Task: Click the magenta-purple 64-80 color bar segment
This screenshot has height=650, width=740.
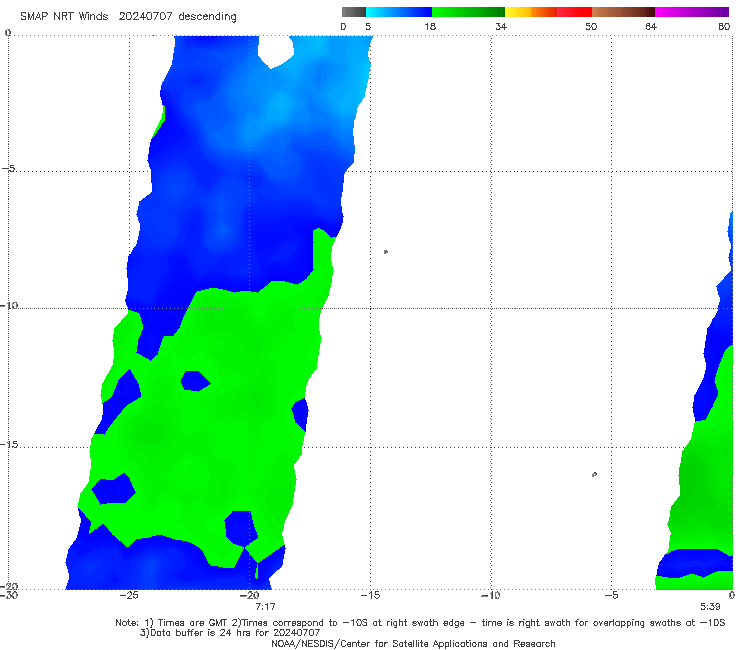Action: click(692, 12)
